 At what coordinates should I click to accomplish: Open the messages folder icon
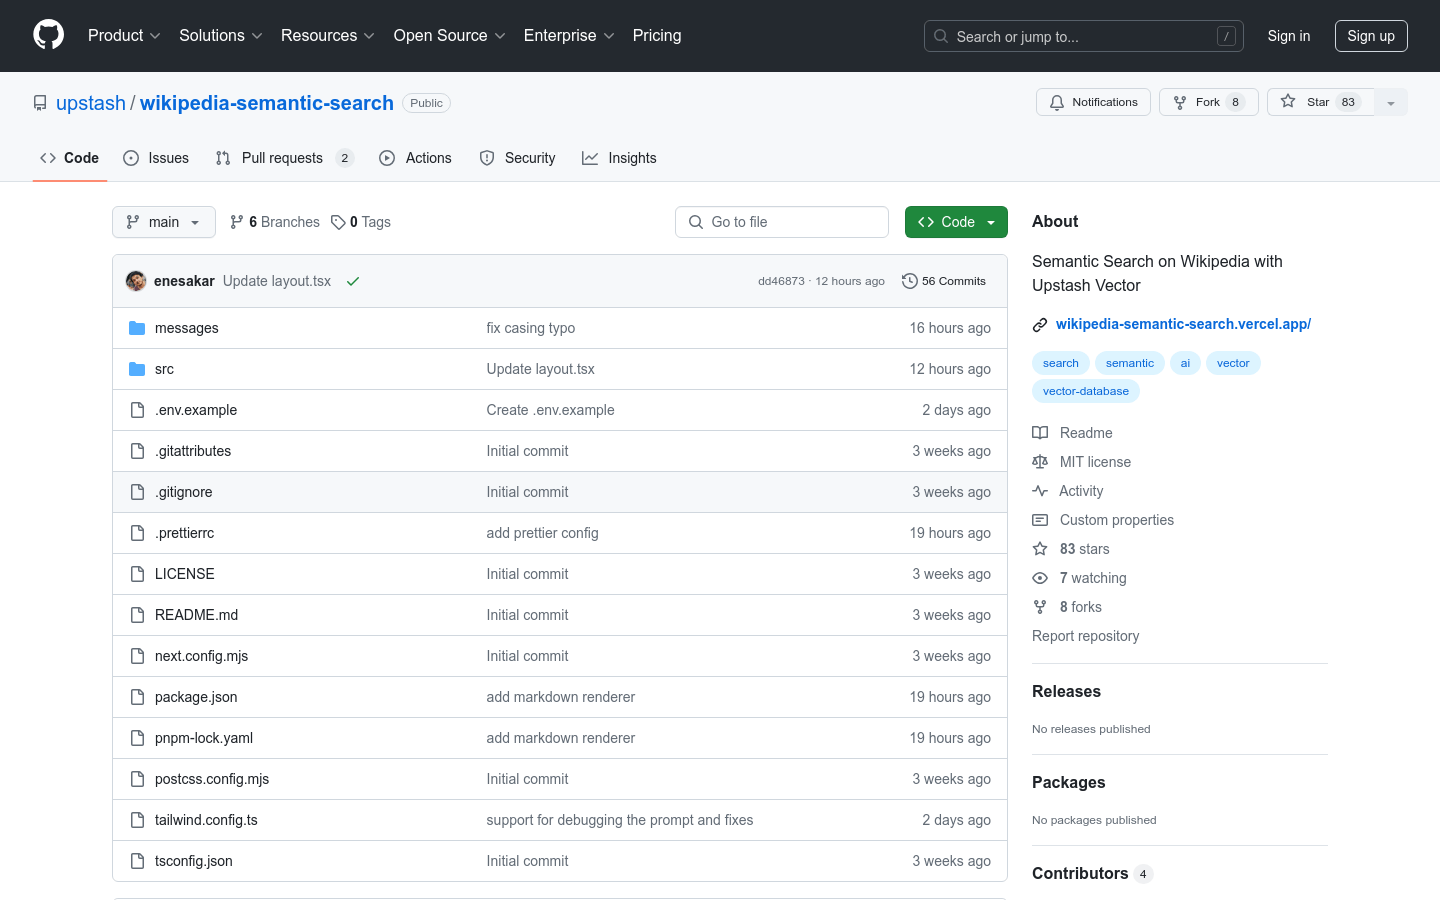137,328
